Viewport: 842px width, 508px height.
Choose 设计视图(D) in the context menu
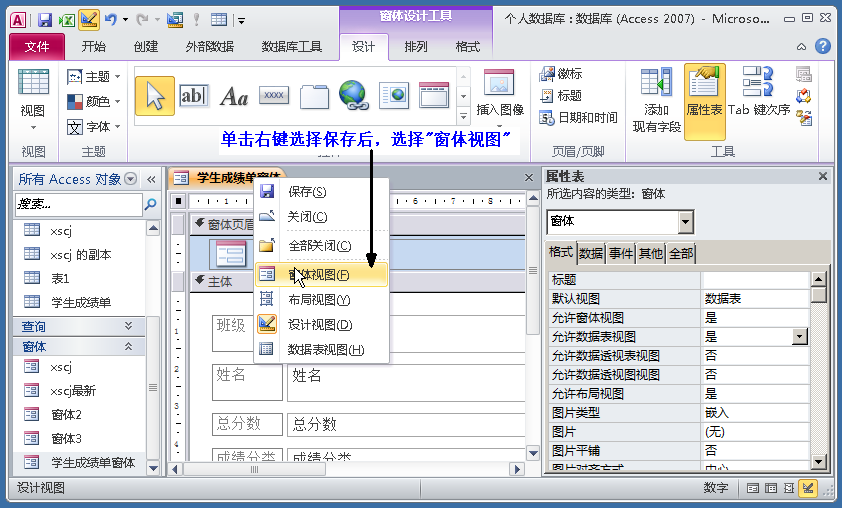(x=321, y=325)
